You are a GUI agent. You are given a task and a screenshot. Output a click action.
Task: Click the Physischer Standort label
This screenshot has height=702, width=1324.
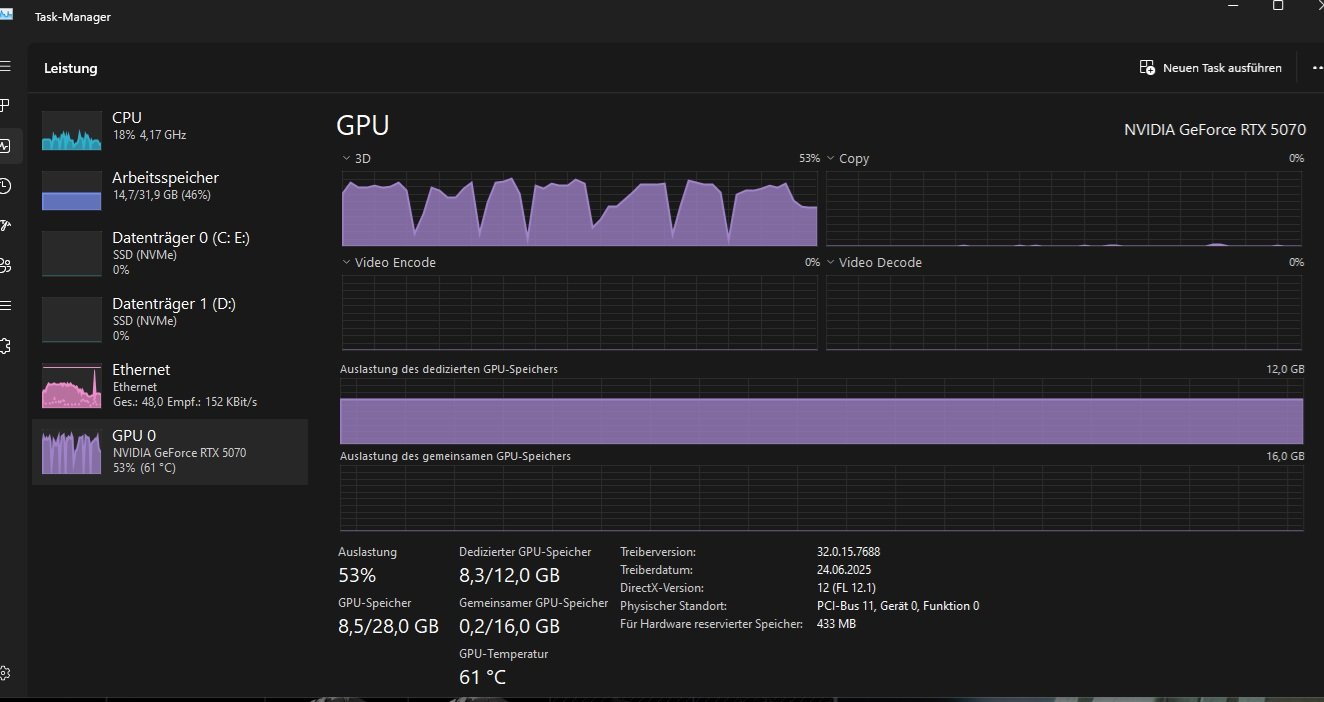tap(673, 606)
